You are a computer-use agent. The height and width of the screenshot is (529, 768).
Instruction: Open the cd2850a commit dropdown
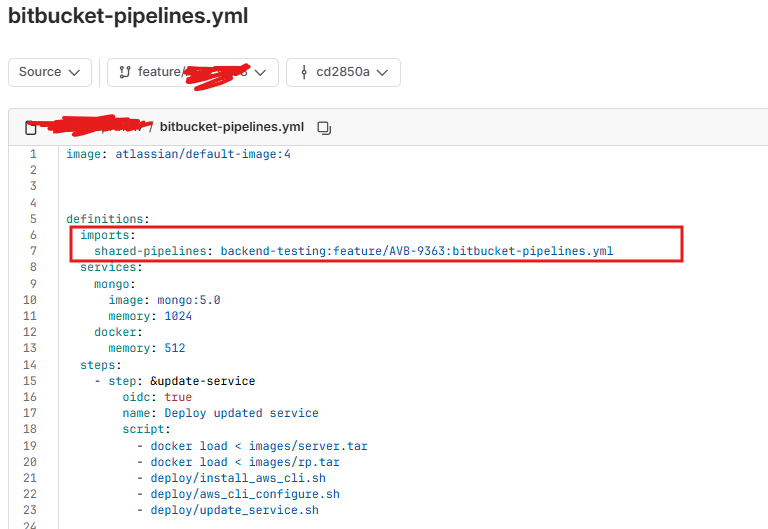pyautogui.click(x=343, y=72)
